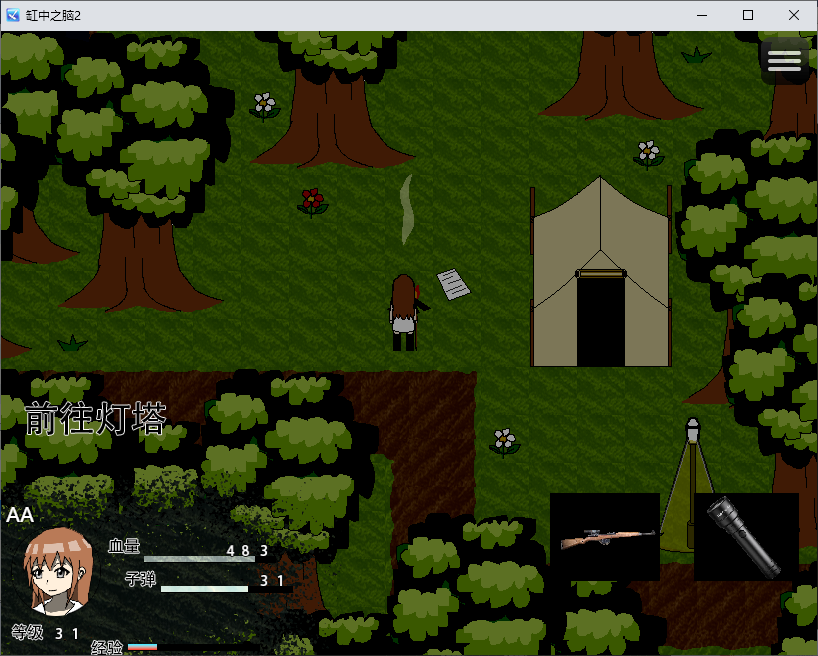Click the game app icon in title bar

13,15
